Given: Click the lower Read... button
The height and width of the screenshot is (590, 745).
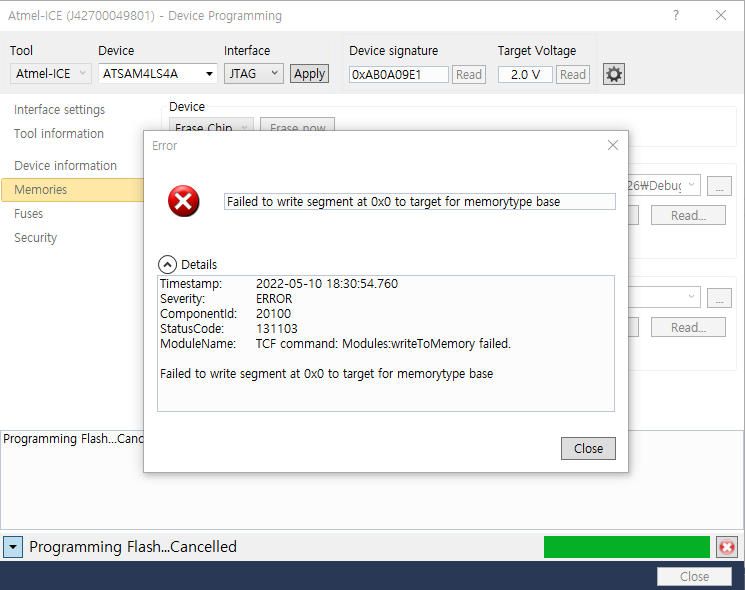Looking at the screenshot, I should (x=688, y=327).
